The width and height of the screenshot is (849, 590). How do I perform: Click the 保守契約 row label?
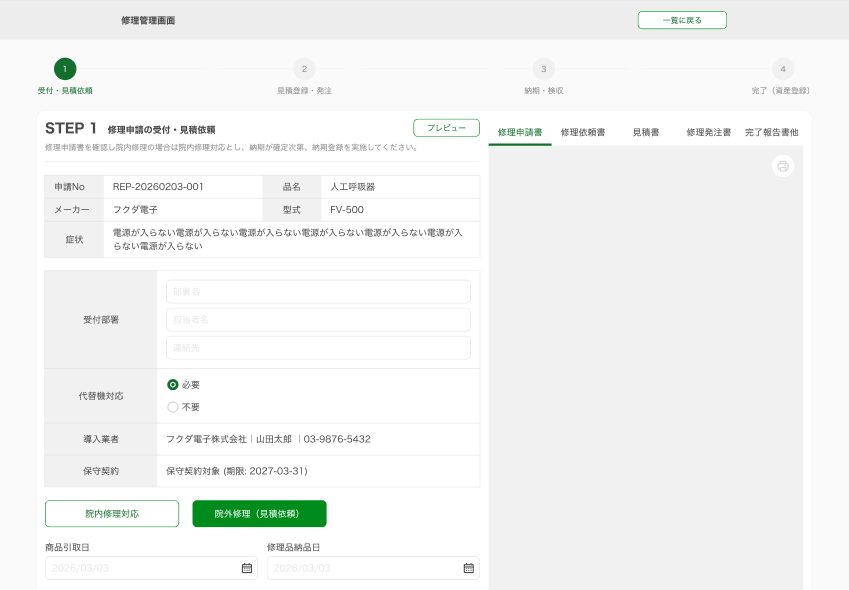coord(101,471)
